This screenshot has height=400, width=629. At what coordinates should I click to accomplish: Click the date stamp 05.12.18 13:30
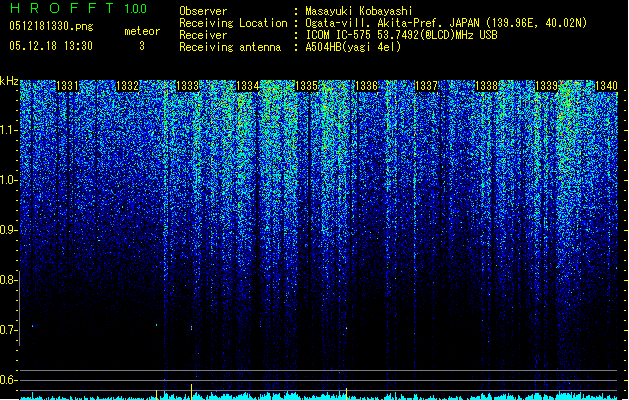pos(51,46)
